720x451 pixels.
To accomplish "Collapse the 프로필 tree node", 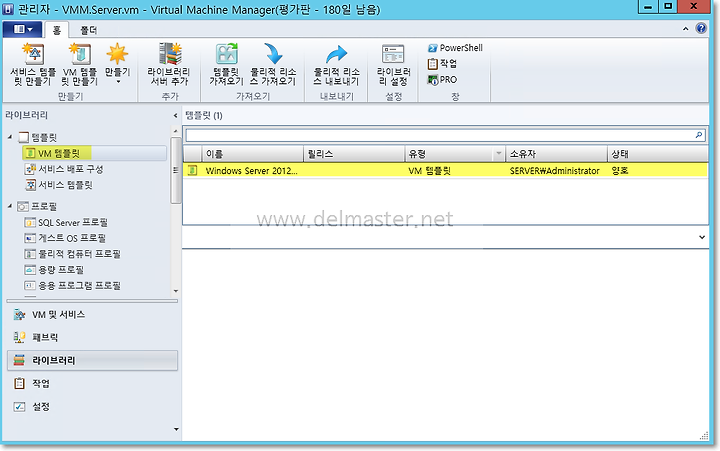I will point(10,206).
